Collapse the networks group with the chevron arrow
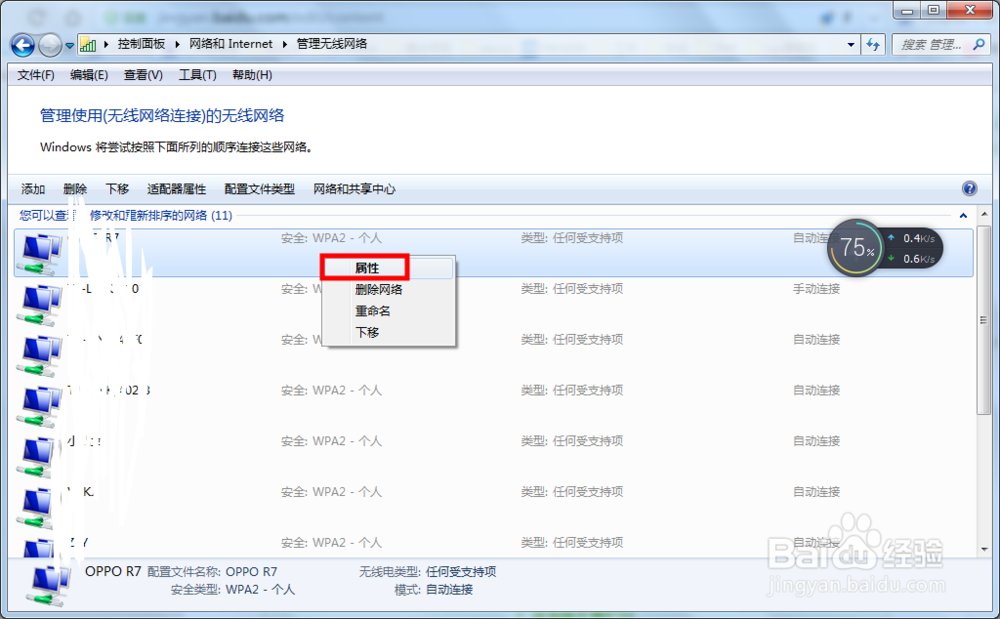 962,215
